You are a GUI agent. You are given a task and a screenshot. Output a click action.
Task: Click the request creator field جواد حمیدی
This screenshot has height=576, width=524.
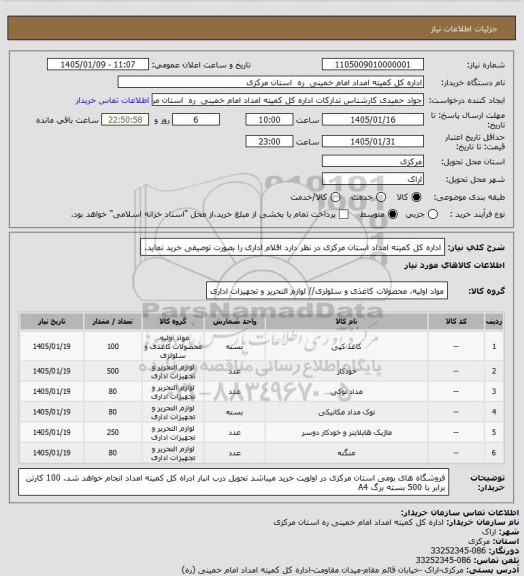click(x=288, y=100)
